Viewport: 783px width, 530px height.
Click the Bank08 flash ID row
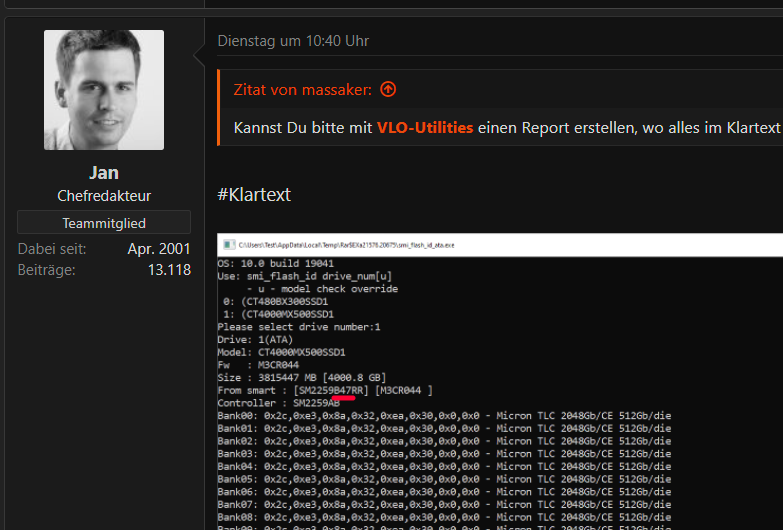click(444, 518)
